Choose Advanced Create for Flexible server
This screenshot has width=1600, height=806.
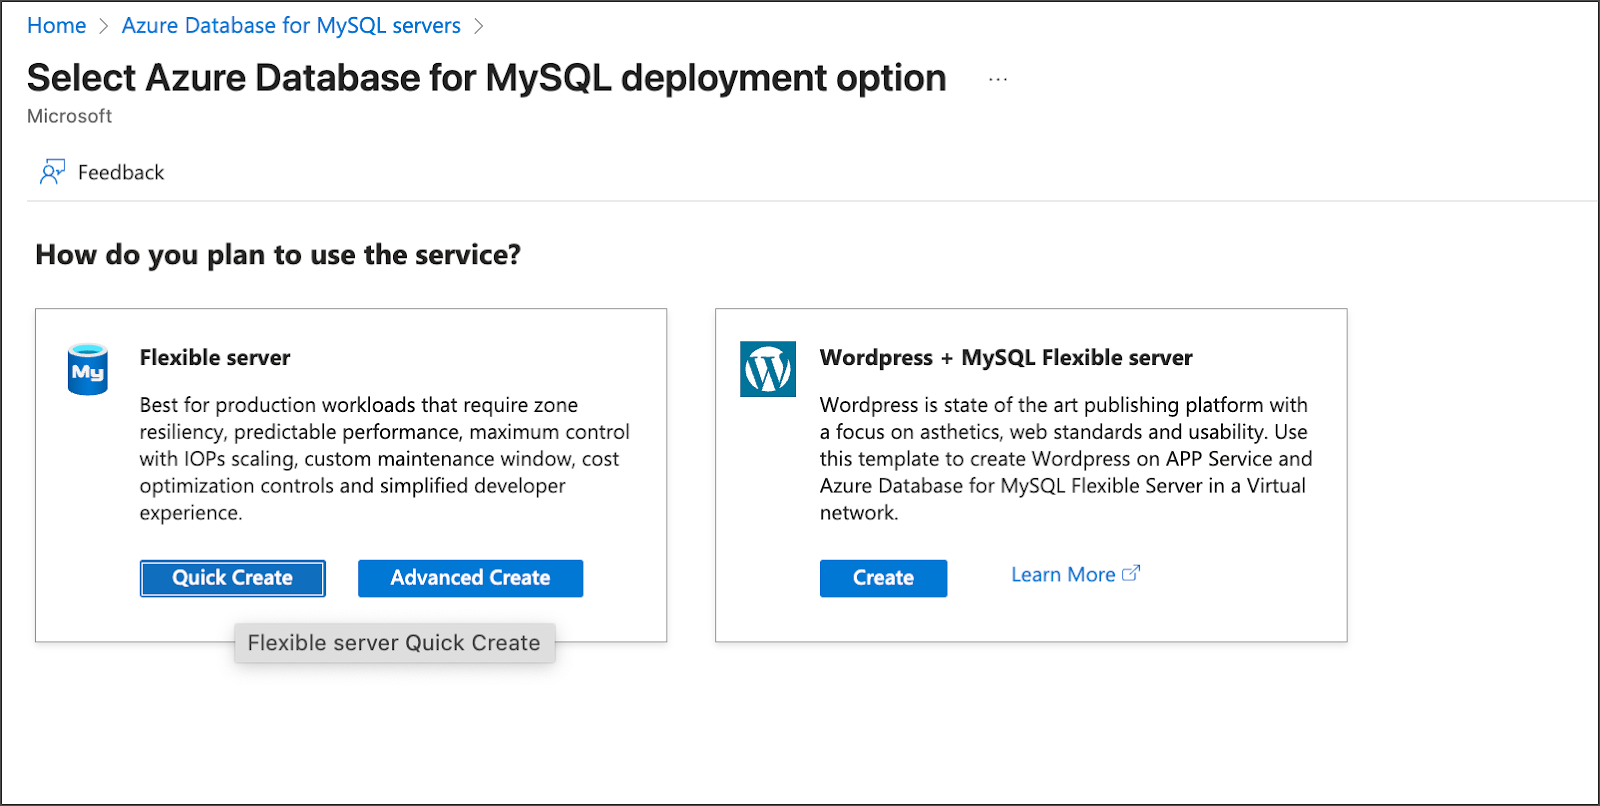pos(470,578)
